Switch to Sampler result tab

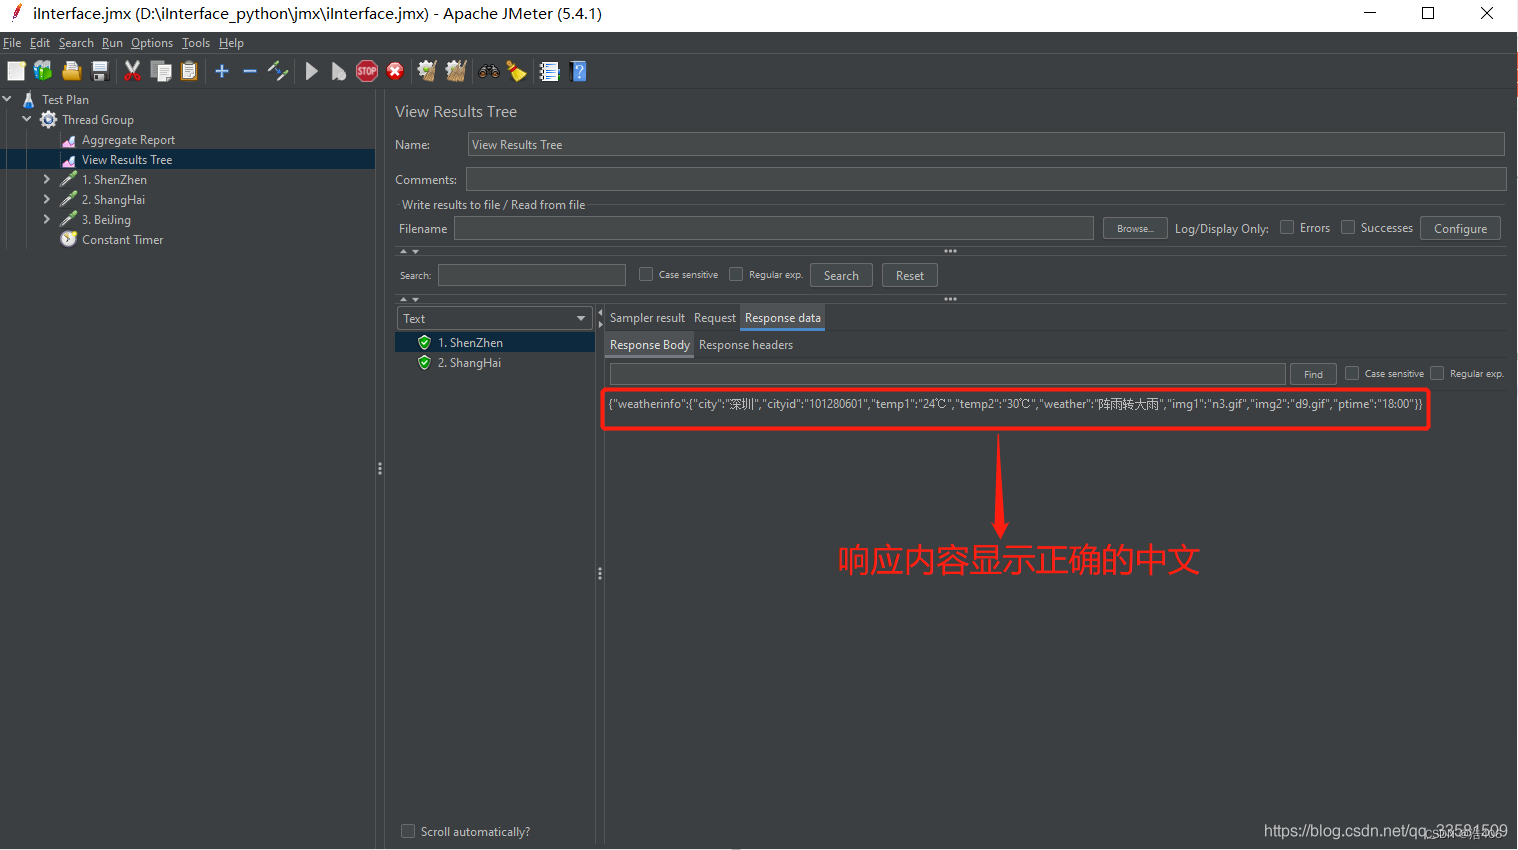pyautogui.click(x=647, y=318)
